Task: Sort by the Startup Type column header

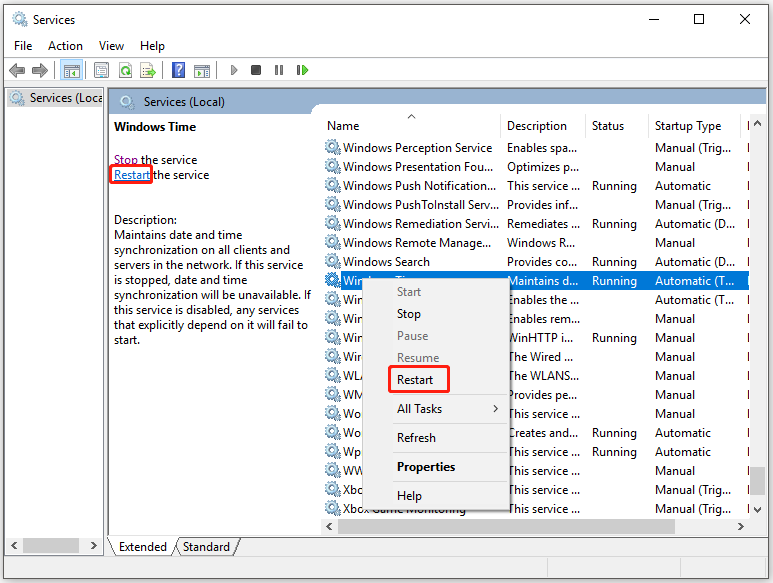Action: tap(694, 126)
